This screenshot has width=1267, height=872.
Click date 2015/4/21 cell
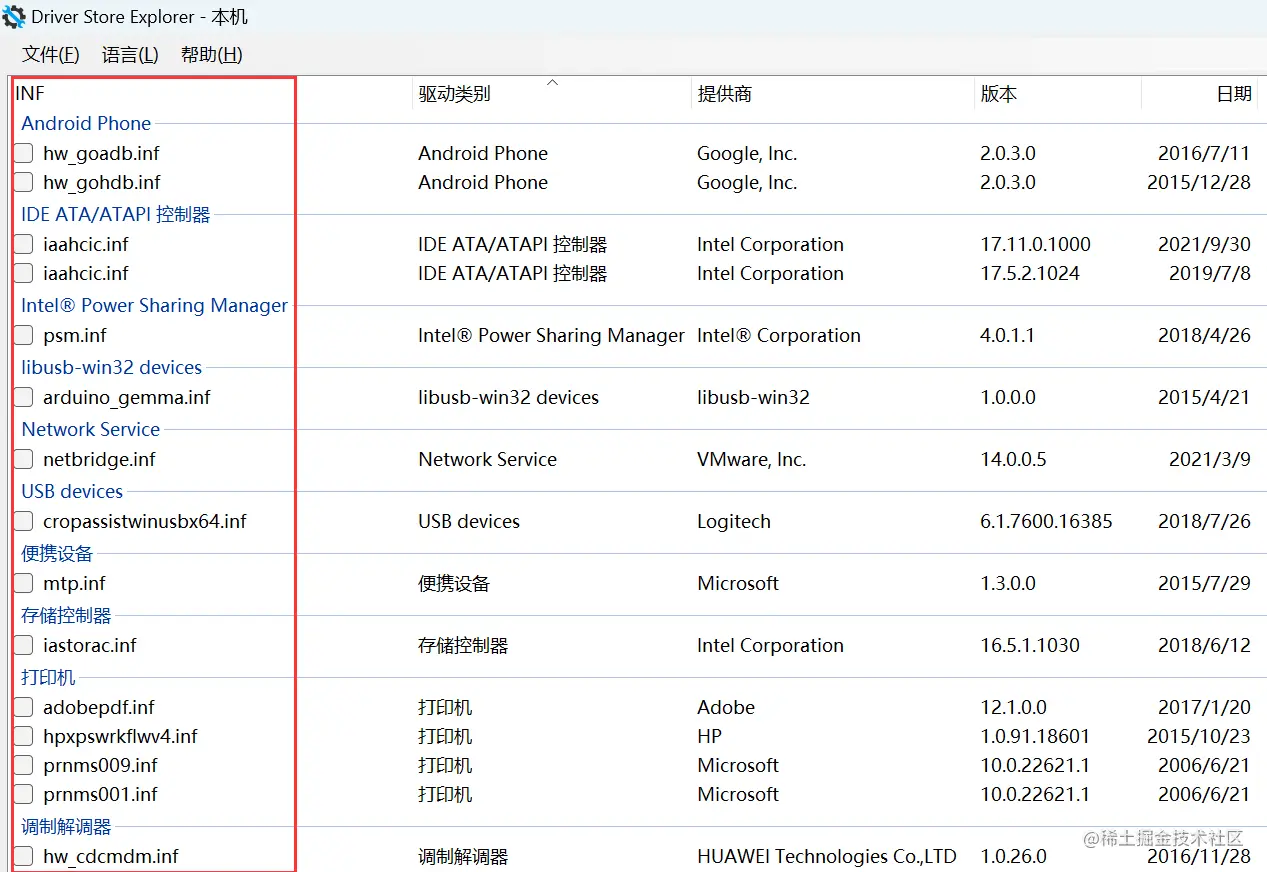[x=1205, y=398]
